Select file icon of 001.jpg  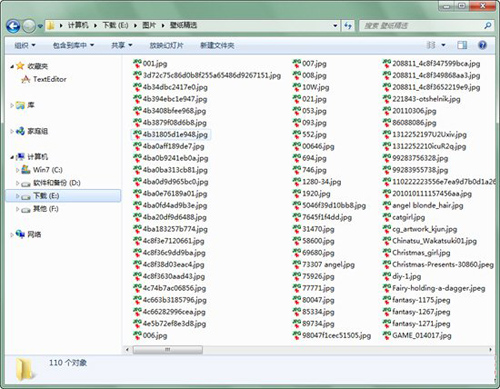(x=137, y=63)
